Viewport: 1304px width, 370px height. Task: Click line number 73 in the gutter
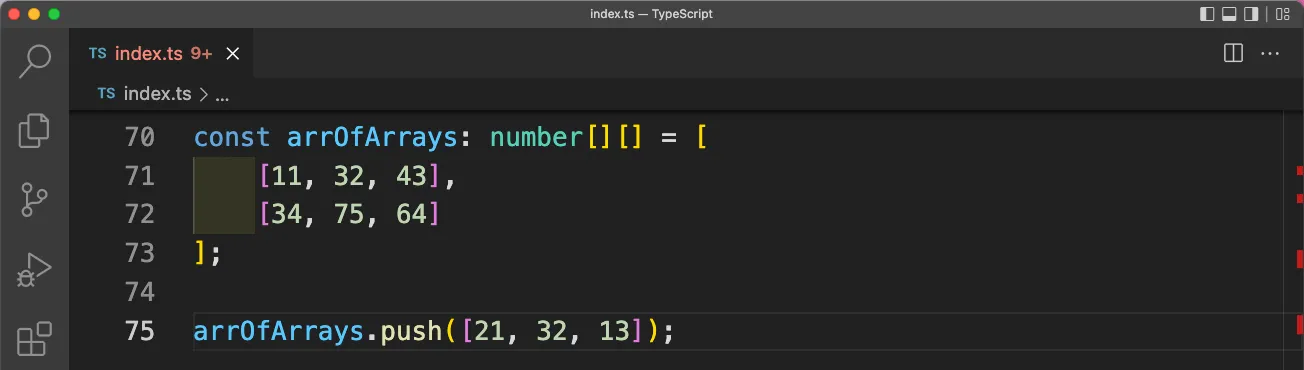[x=140, y=253]
